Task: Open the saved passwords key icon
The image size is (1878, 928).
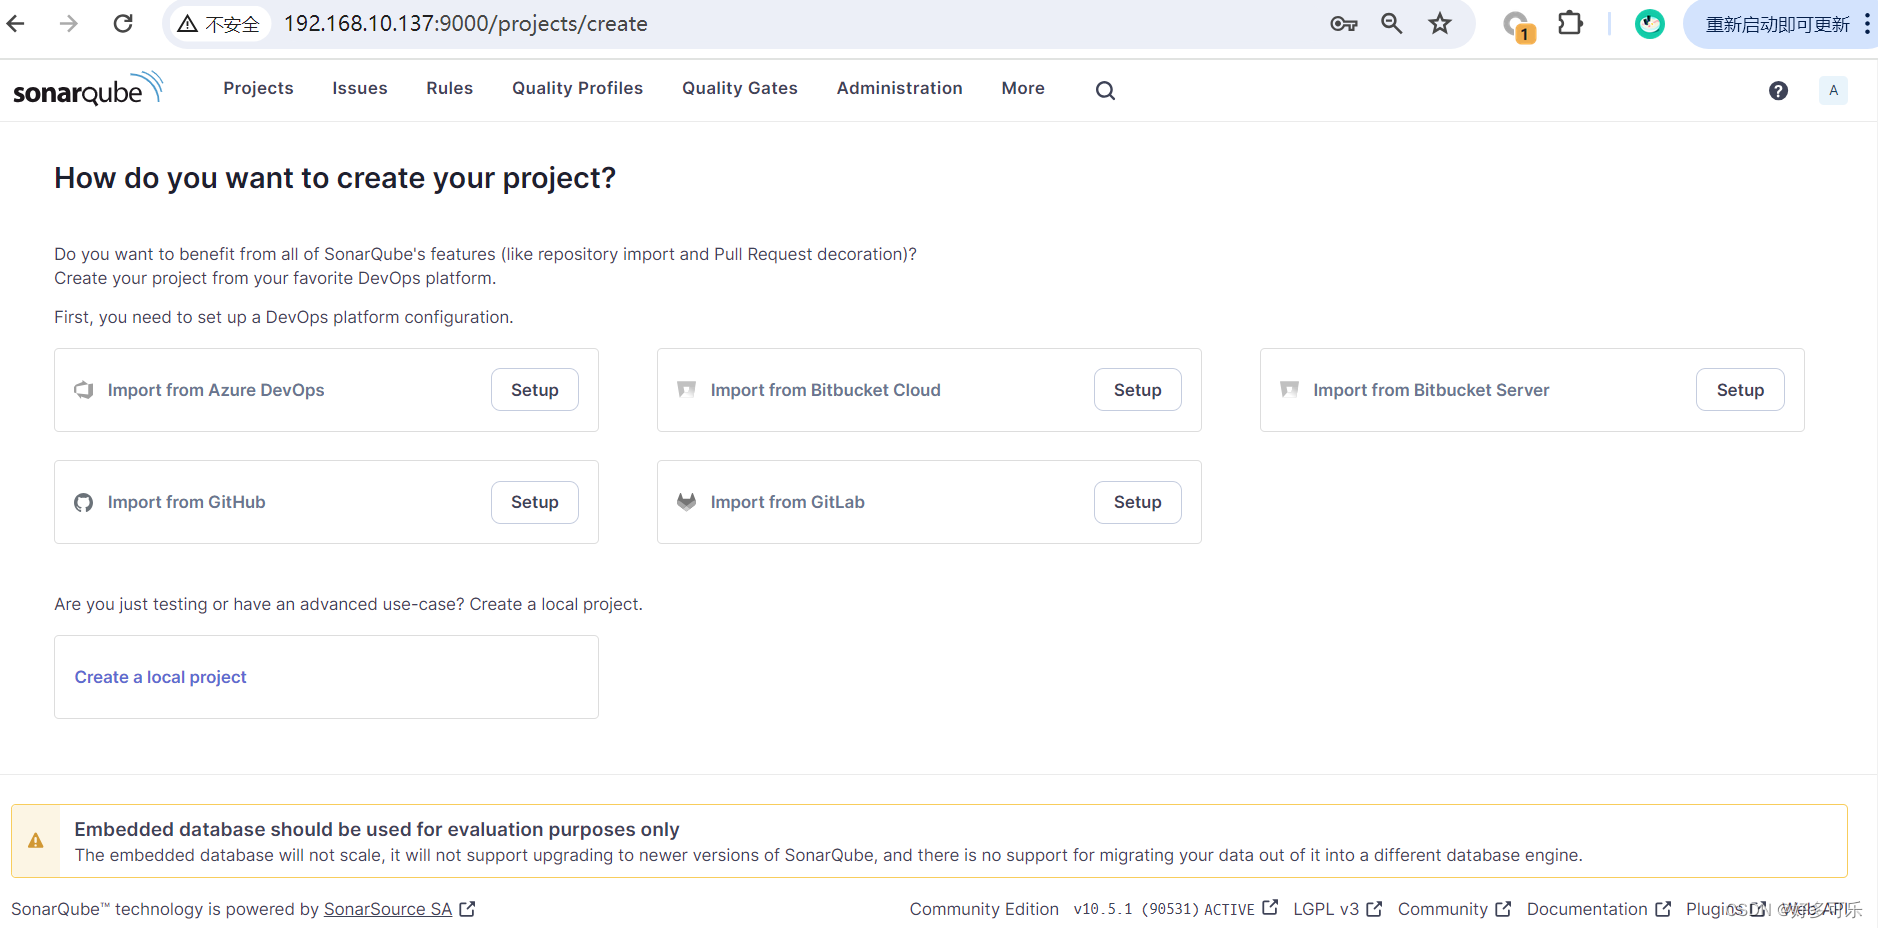Action: 1343,24
